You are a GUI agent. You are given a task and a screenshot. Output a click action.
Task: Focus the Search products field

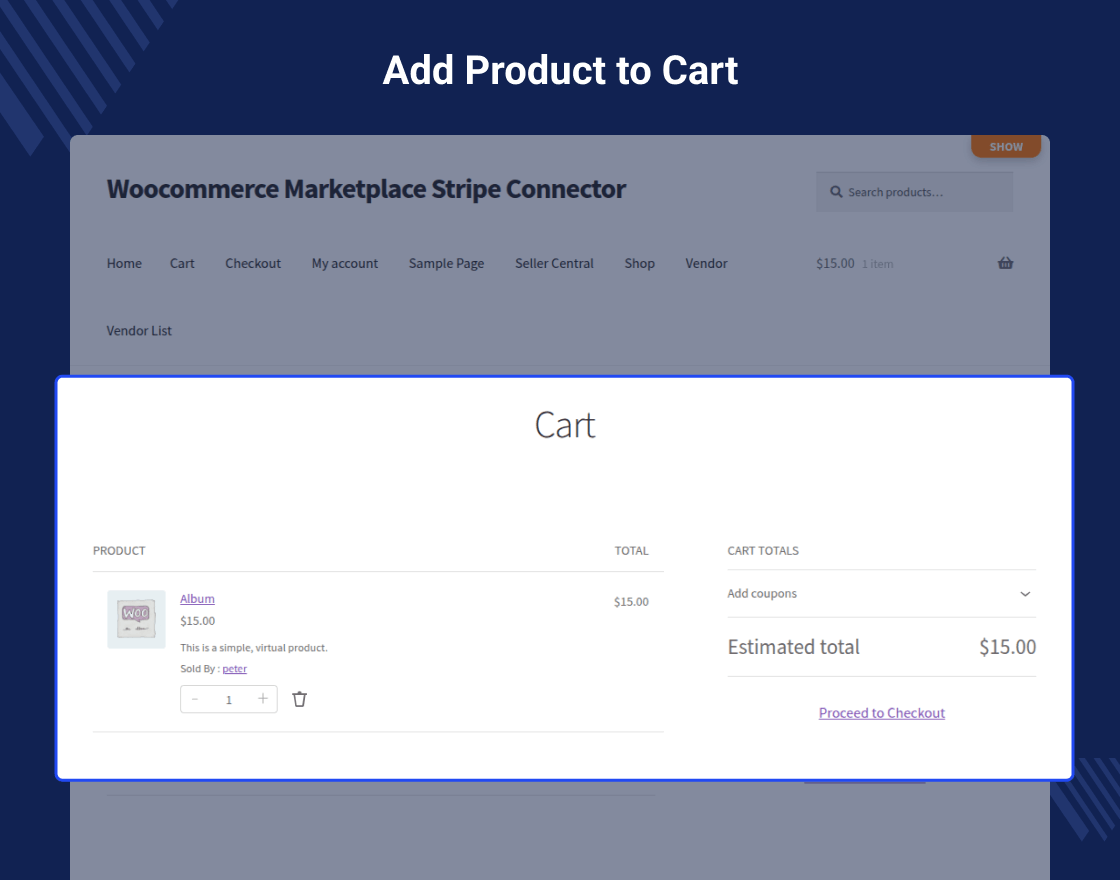coord(914,192)
